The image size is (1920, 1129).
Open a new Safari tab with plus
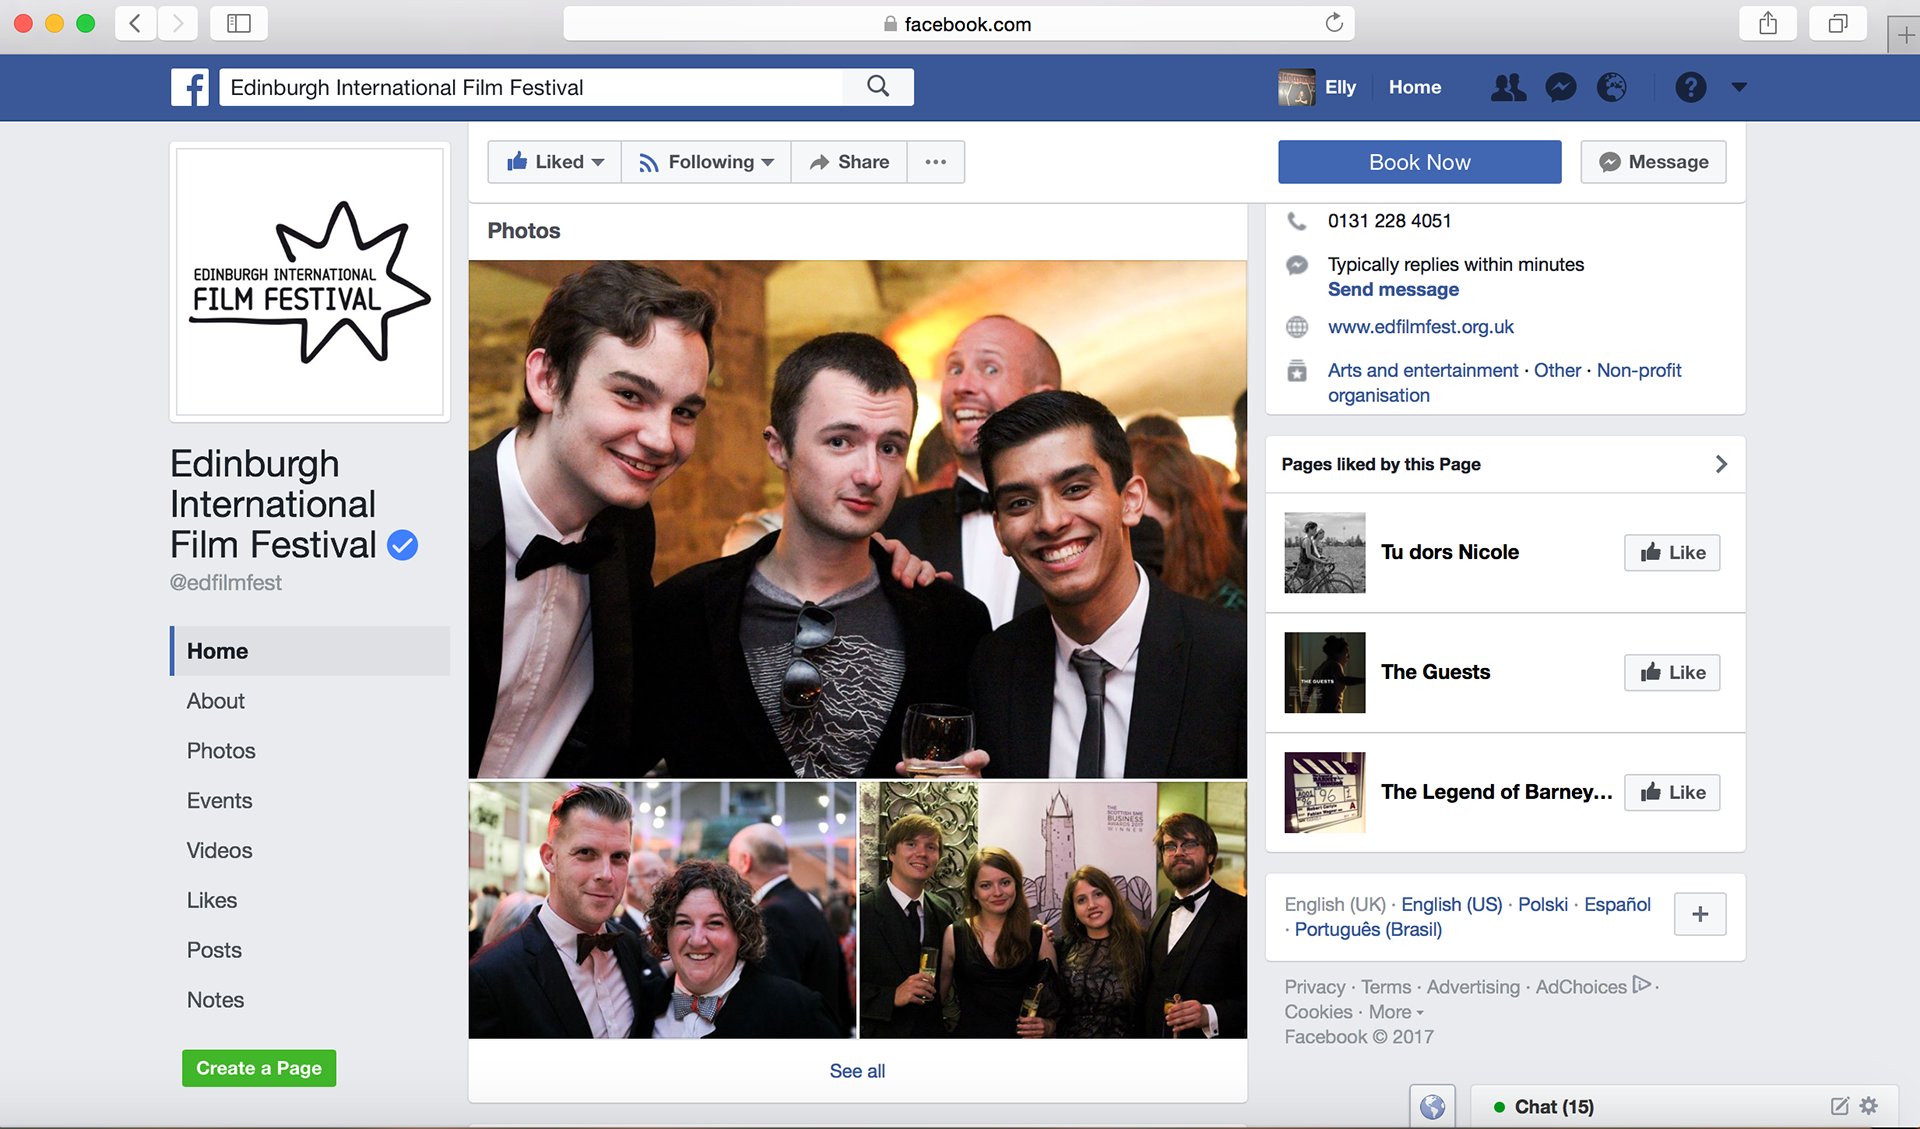click(x=1906, y=35)
